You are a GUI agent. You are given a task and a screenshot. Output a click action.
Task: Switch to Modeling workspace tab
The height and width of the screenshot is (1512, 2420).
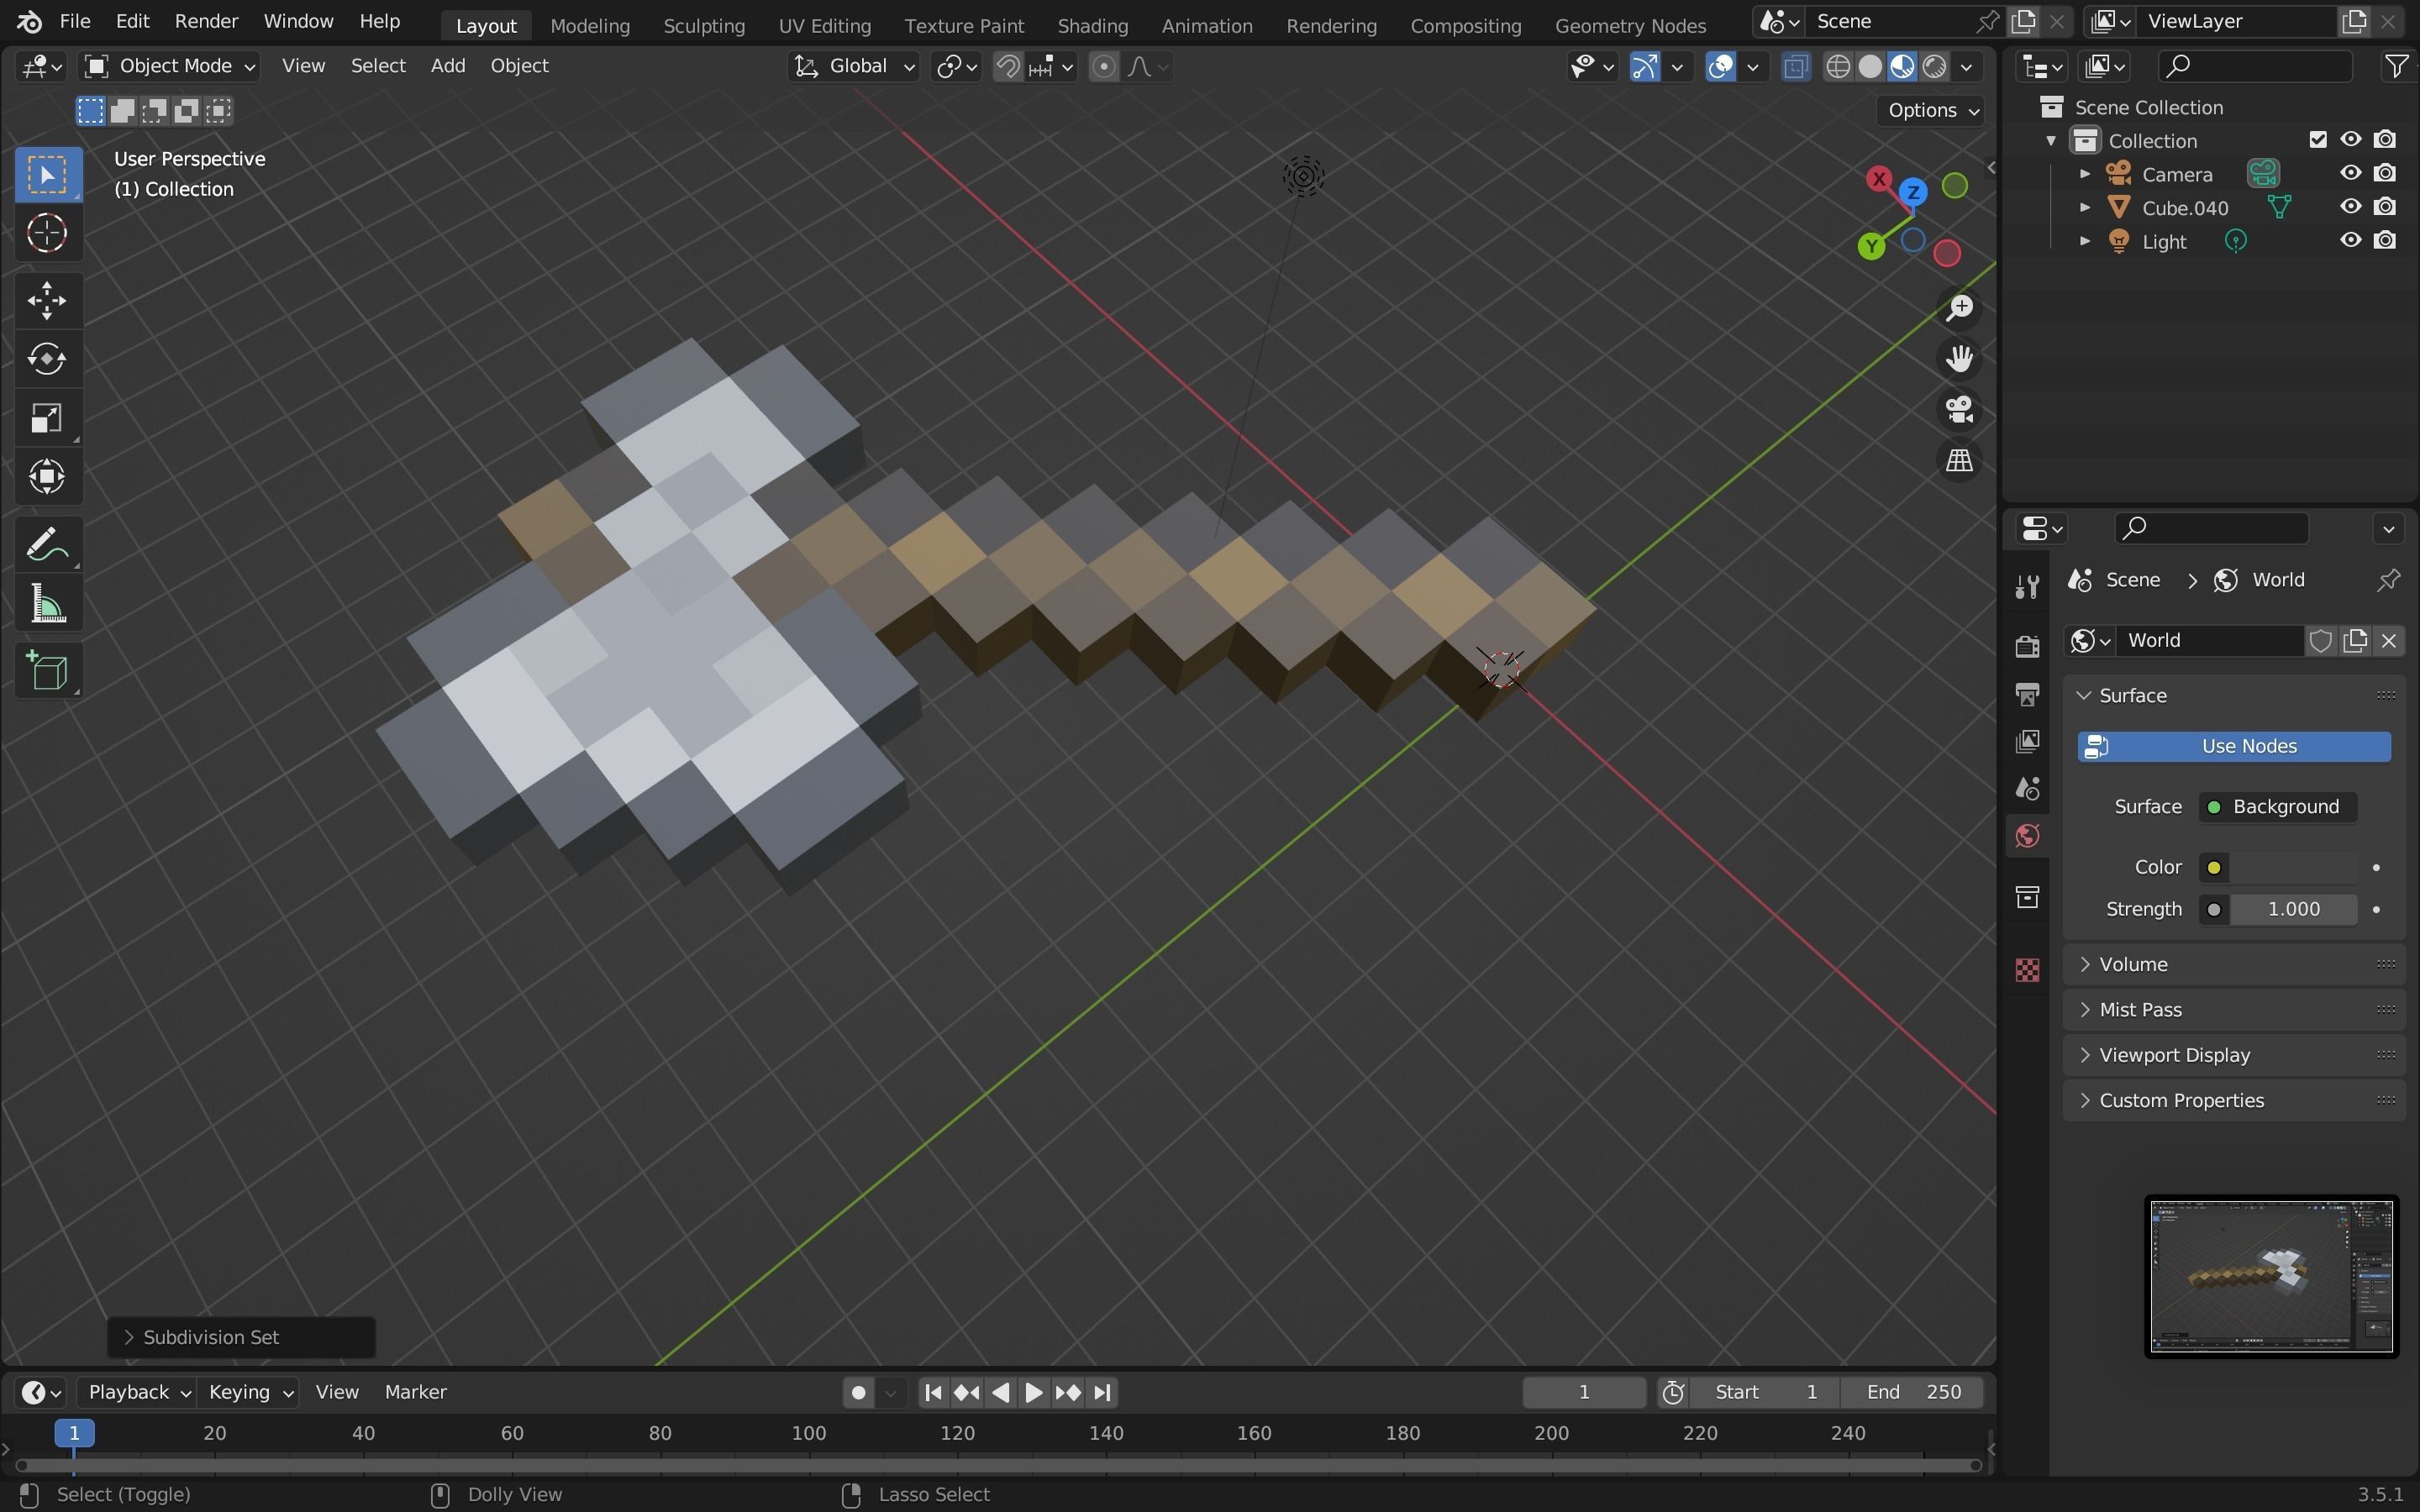pos(590,25)
